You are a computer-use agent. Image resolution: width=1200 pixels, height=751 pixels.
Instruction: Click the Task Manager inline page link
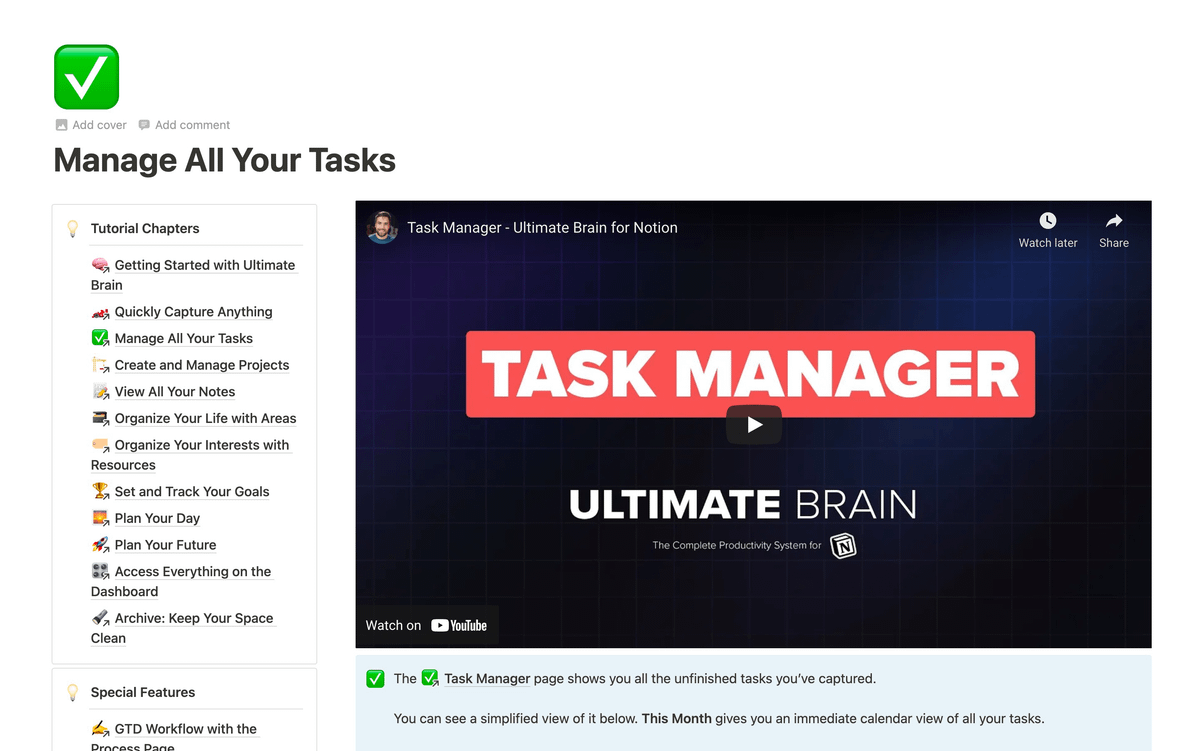[486, 678]
